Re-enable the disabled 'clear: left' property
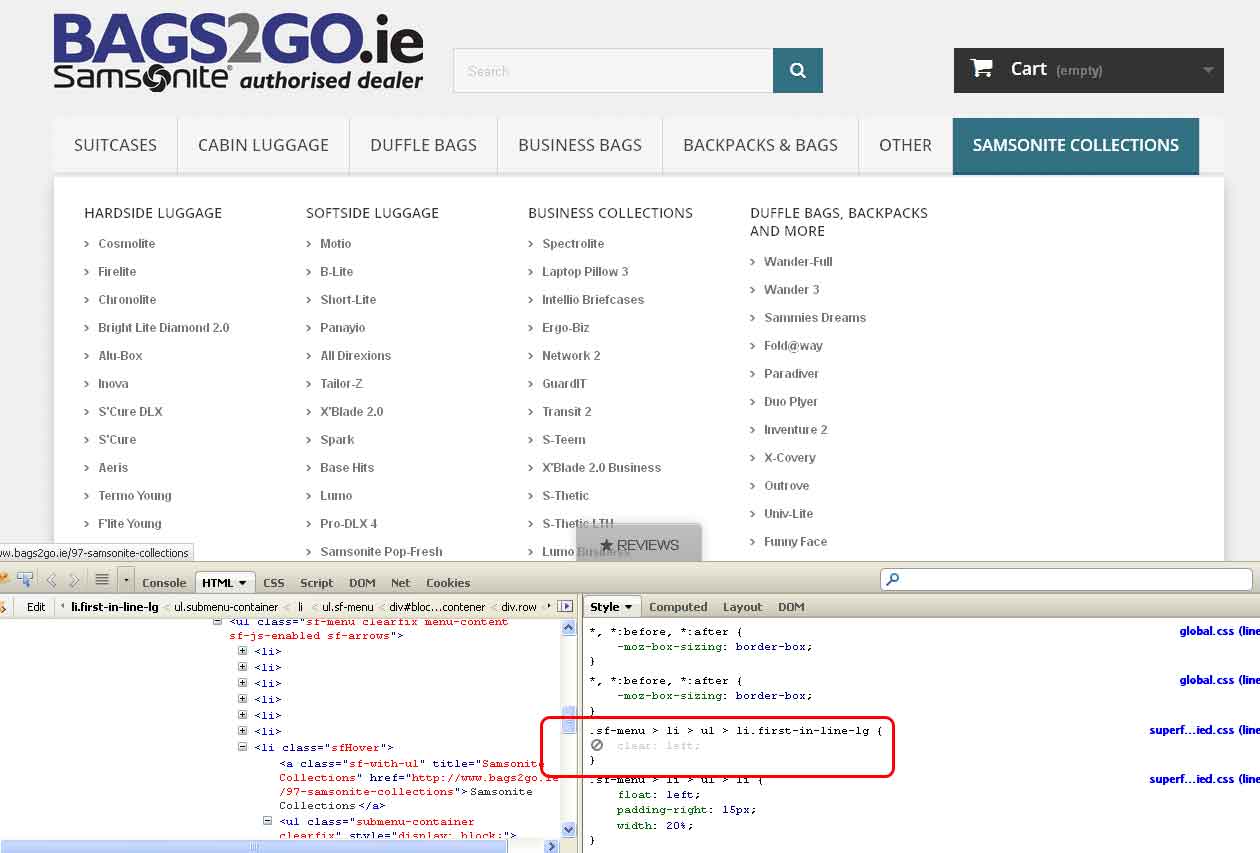1260x853 pixels. (597, 746)
